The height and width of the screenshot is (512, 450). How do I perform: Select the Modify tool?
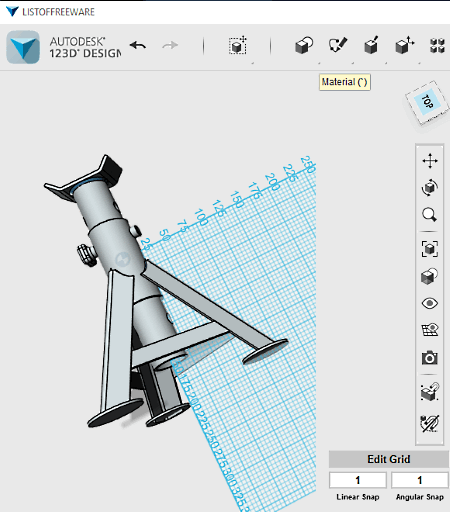[x=405, y=45]
